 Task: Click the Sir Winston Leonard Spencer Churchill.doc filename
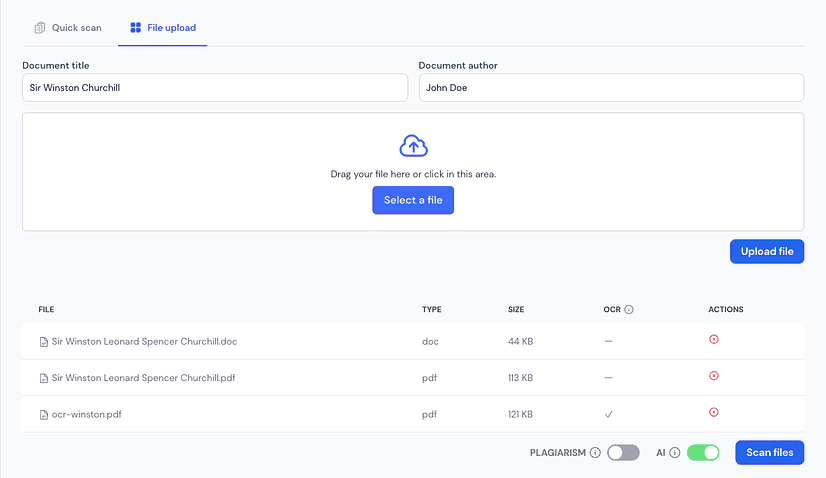tap(144, 342)
